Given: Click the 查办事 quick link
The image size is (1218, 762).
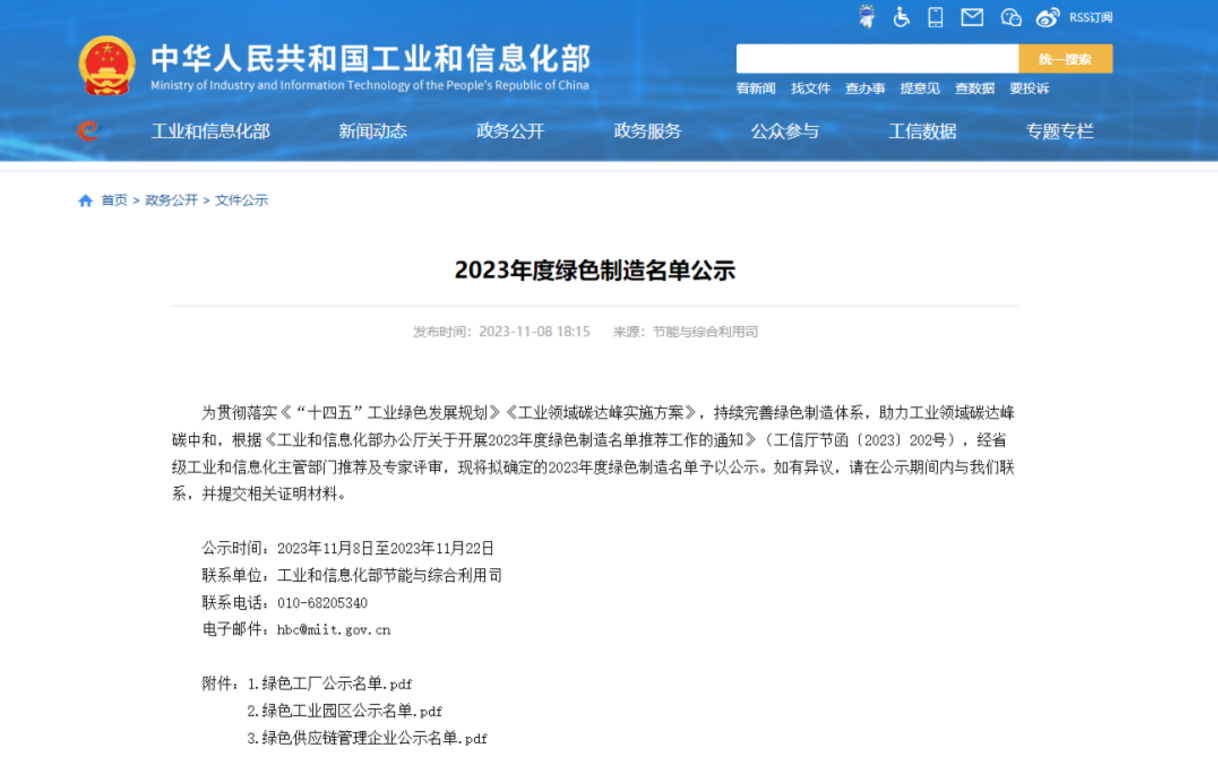Looking at the screenshot, I should 865,88.
